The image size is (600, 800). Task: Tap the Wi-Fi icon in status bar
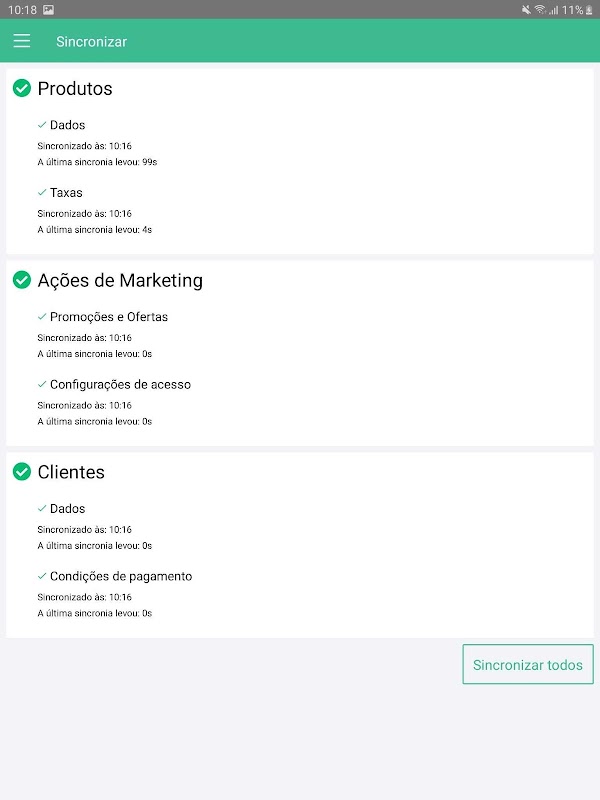(x=540, y=9)
